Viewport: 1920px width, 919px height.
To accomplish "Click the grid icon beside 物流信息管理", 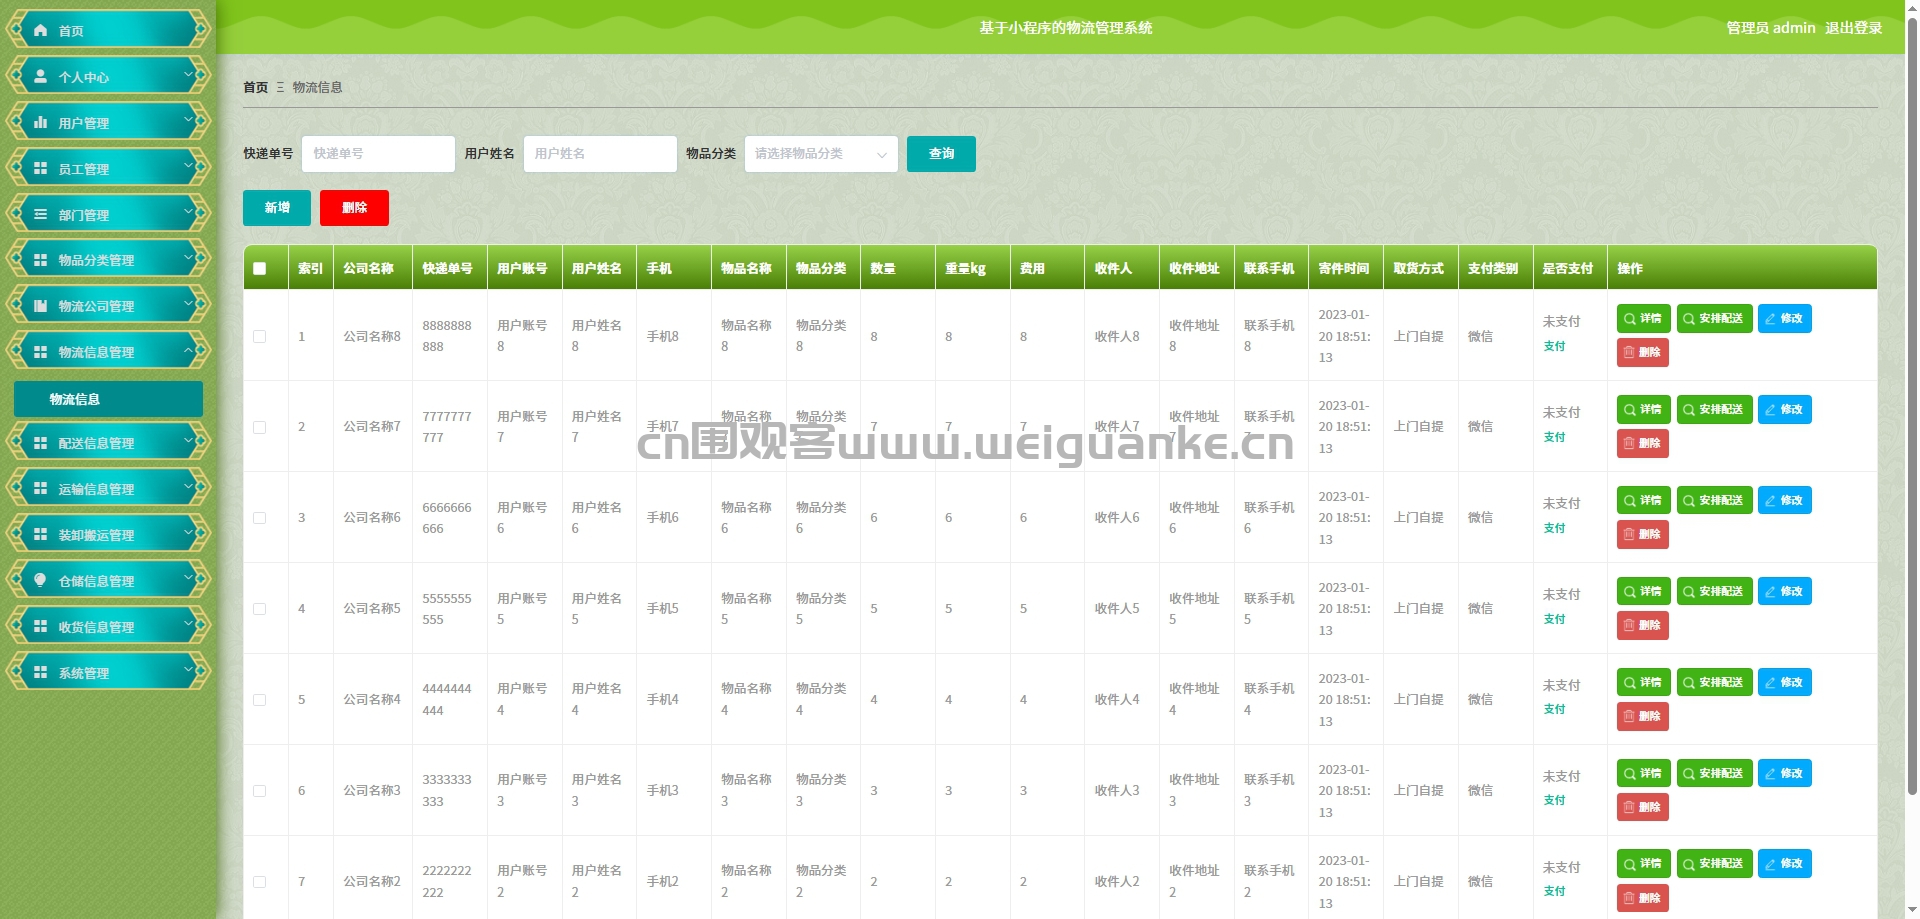I will 40,352.
